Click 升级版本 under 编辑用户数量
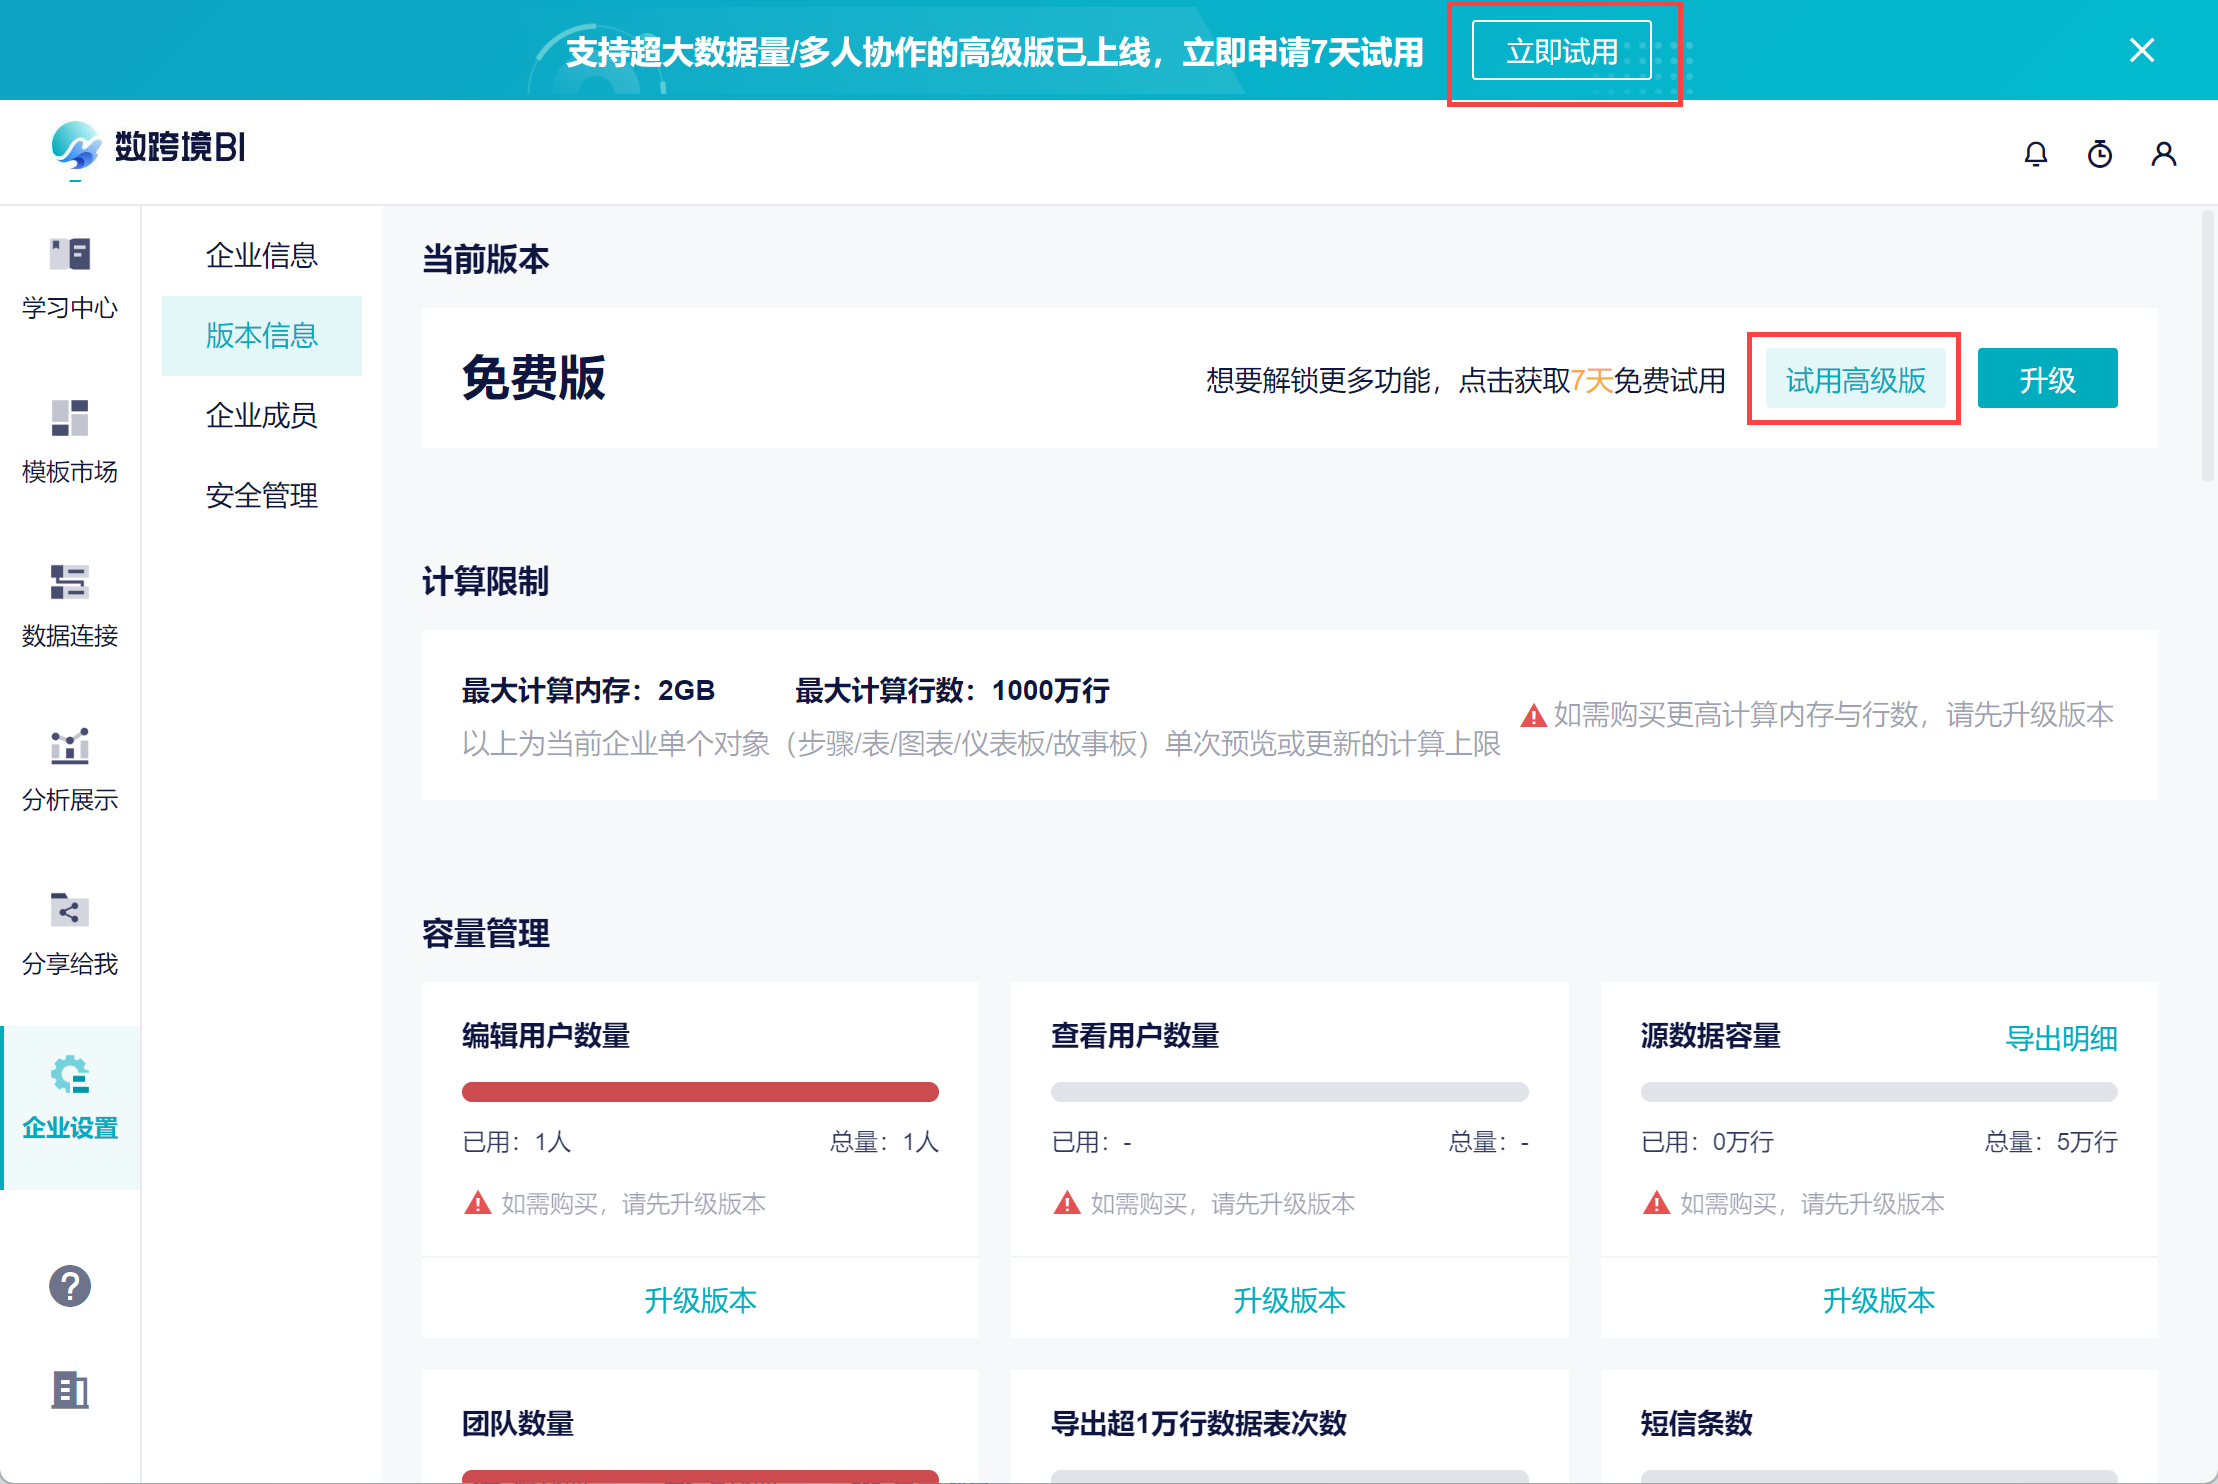This screenshot has height=1484, width=2218. 700,1300
